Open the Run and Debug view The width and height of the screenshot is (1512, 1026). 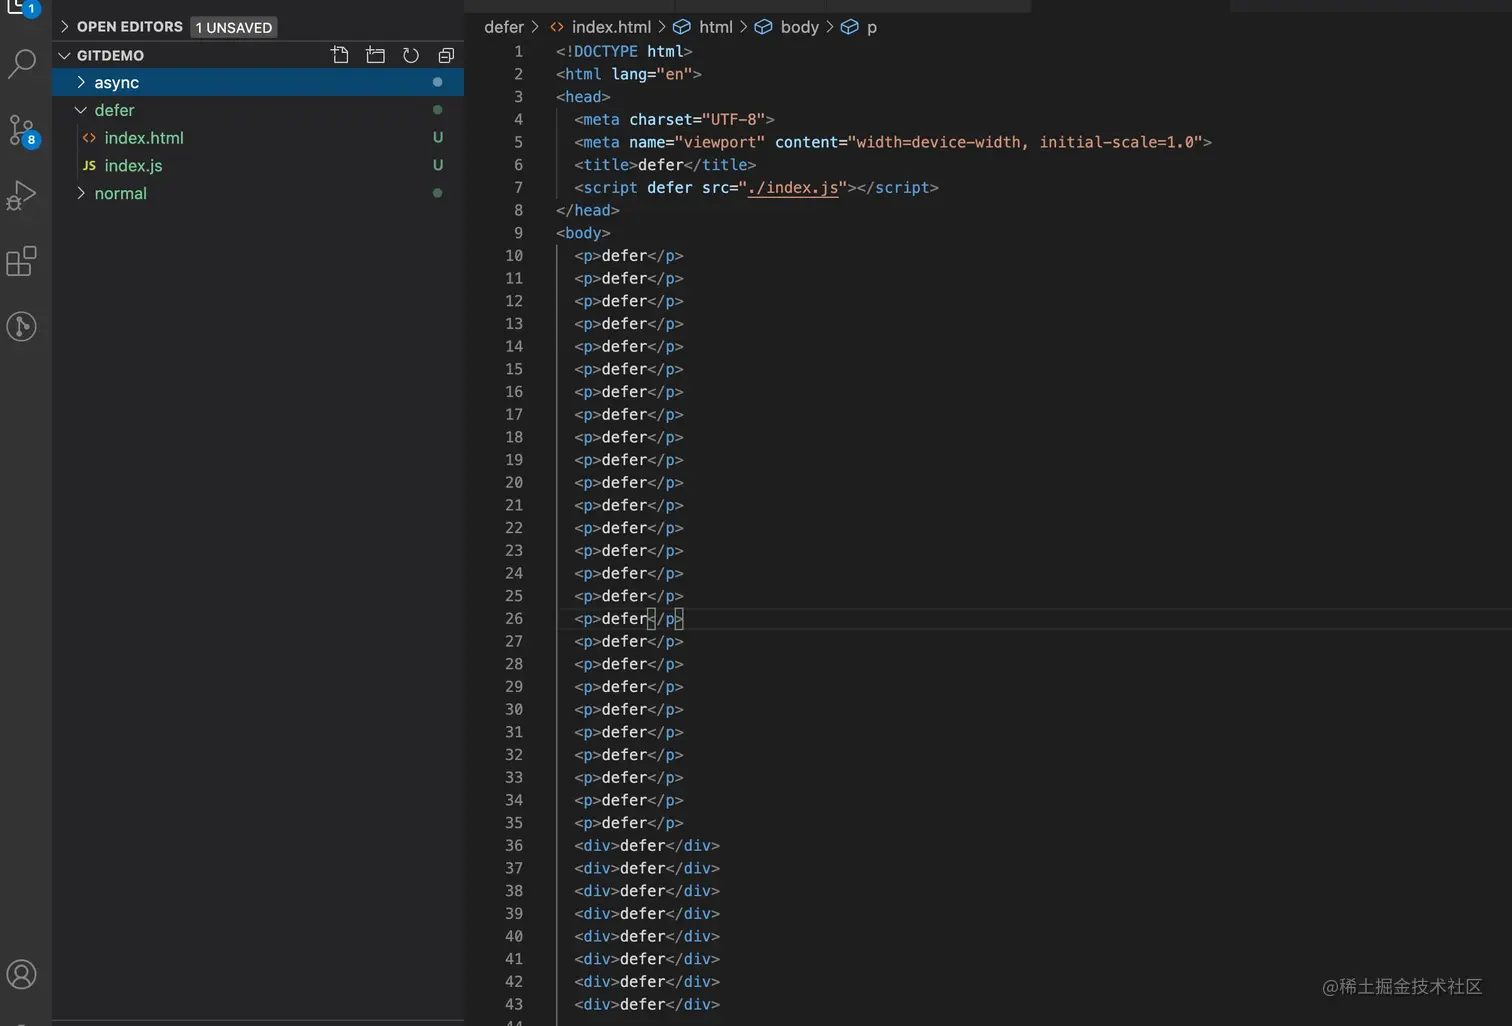tap(22, 195)
